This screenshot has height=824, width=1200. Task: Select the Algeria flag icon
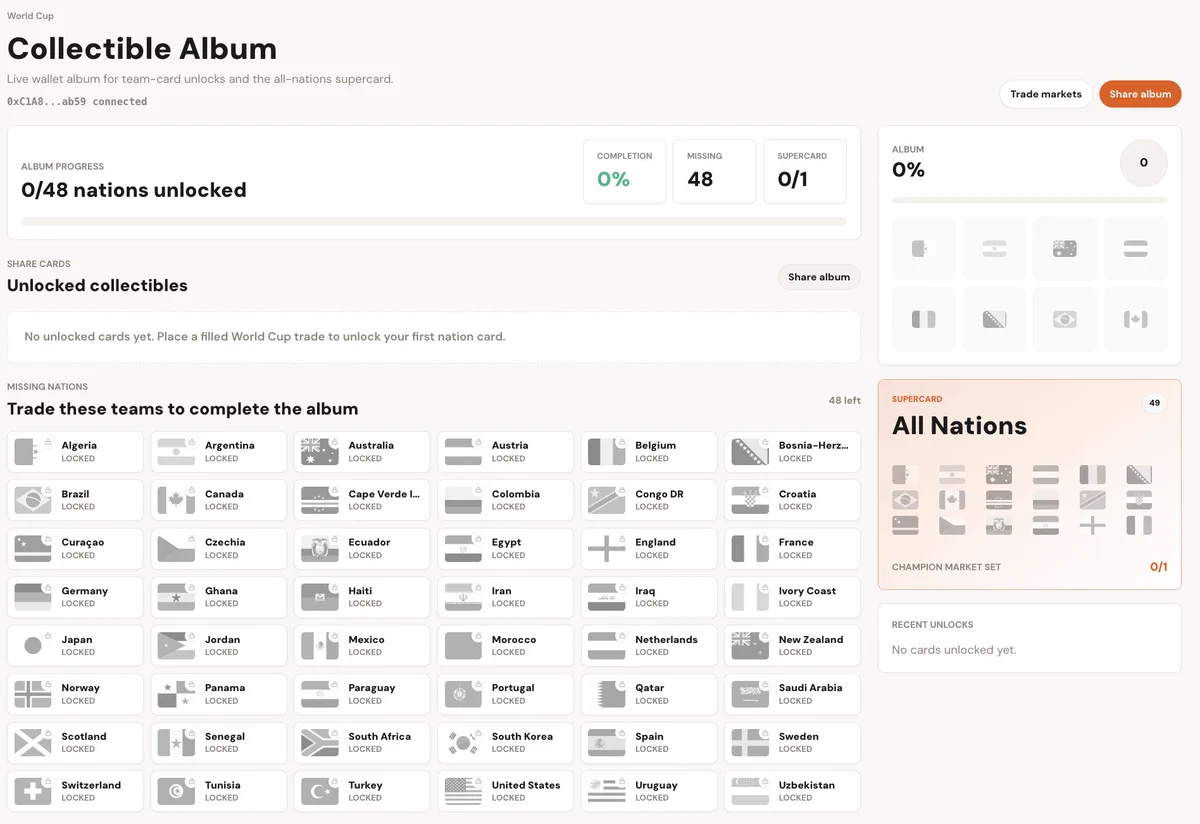(x=33, y=452)
